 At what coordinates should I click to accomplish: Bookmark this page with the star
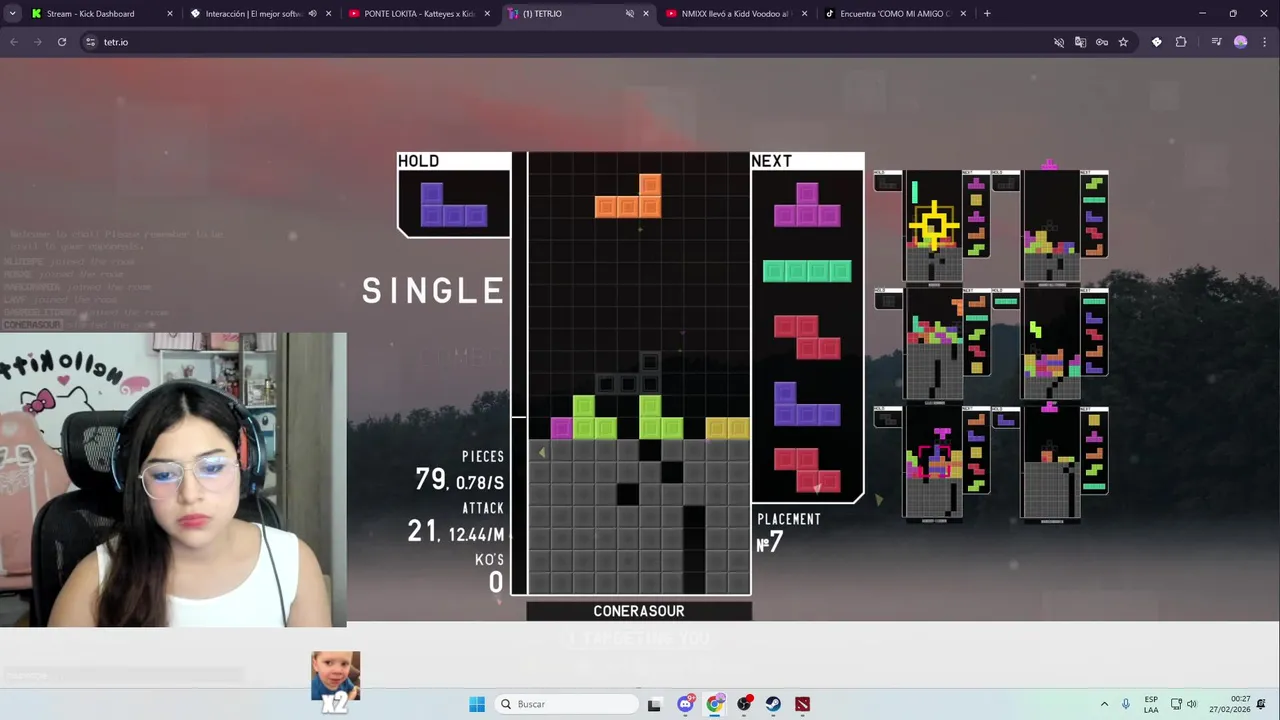pos(1123,42)
